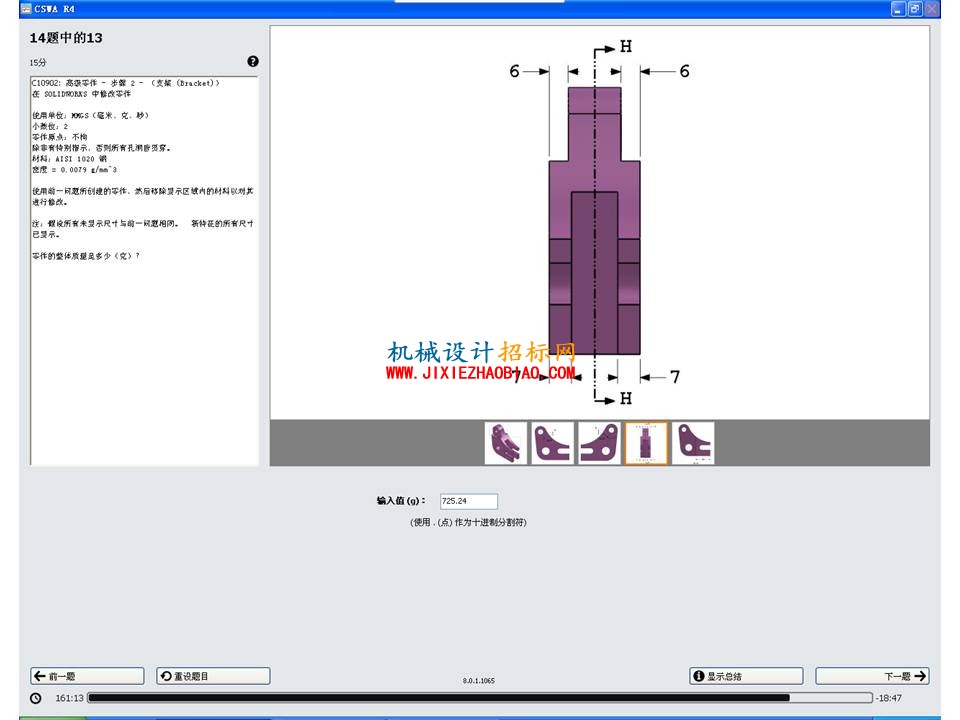Click the exam time progress bar

tap(480, 697)
